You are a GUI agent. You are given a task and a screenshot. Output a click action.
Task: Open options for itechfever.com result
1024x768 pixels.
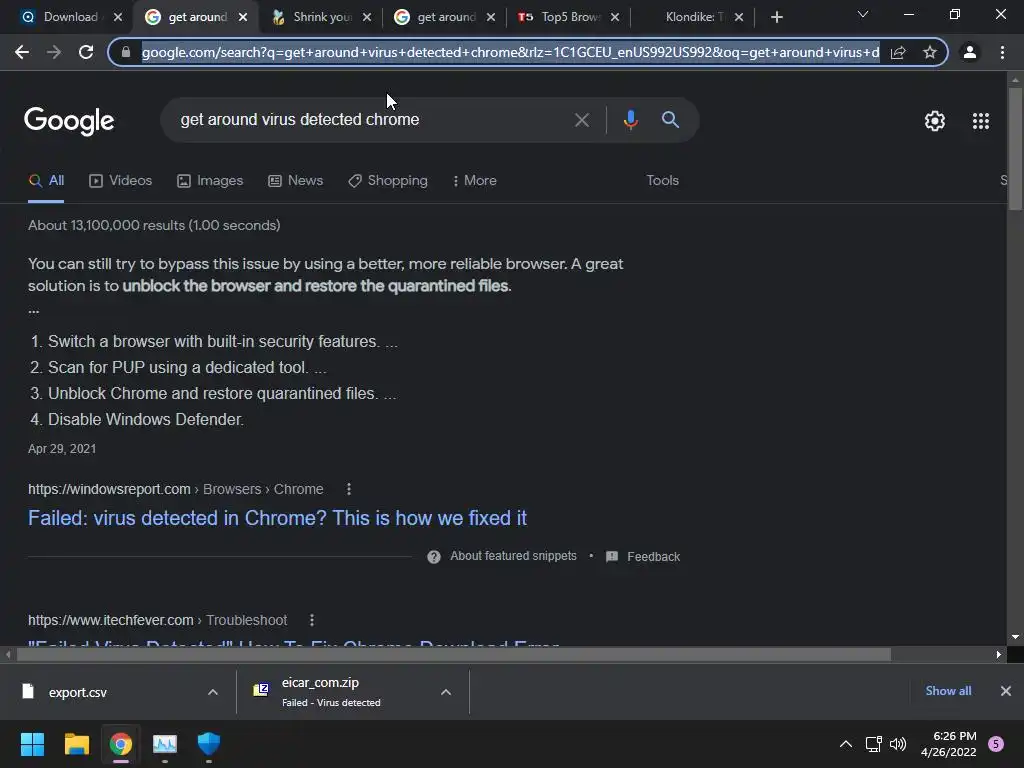click(312, 620)
